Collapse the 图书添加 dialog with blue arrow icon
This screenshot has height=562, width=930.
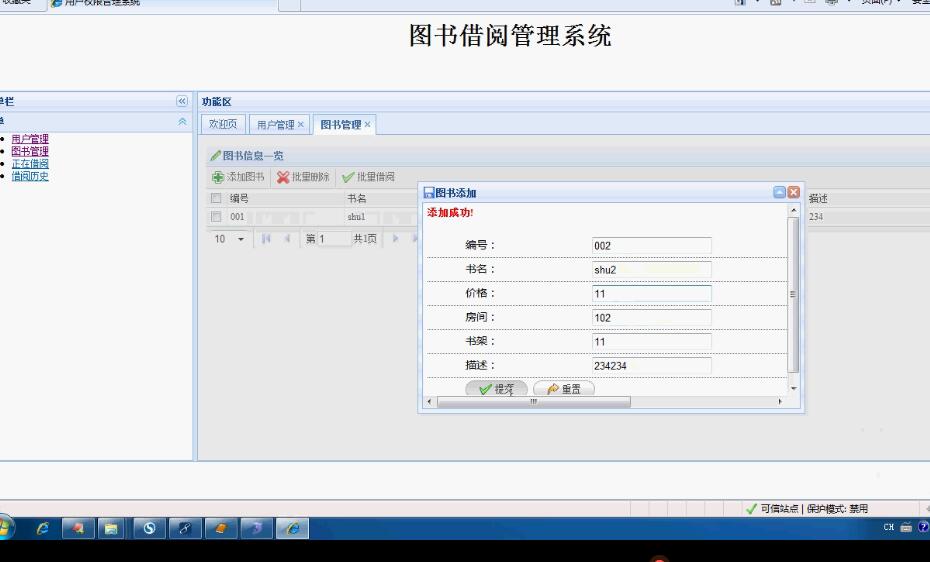click(x=779, y=192)
